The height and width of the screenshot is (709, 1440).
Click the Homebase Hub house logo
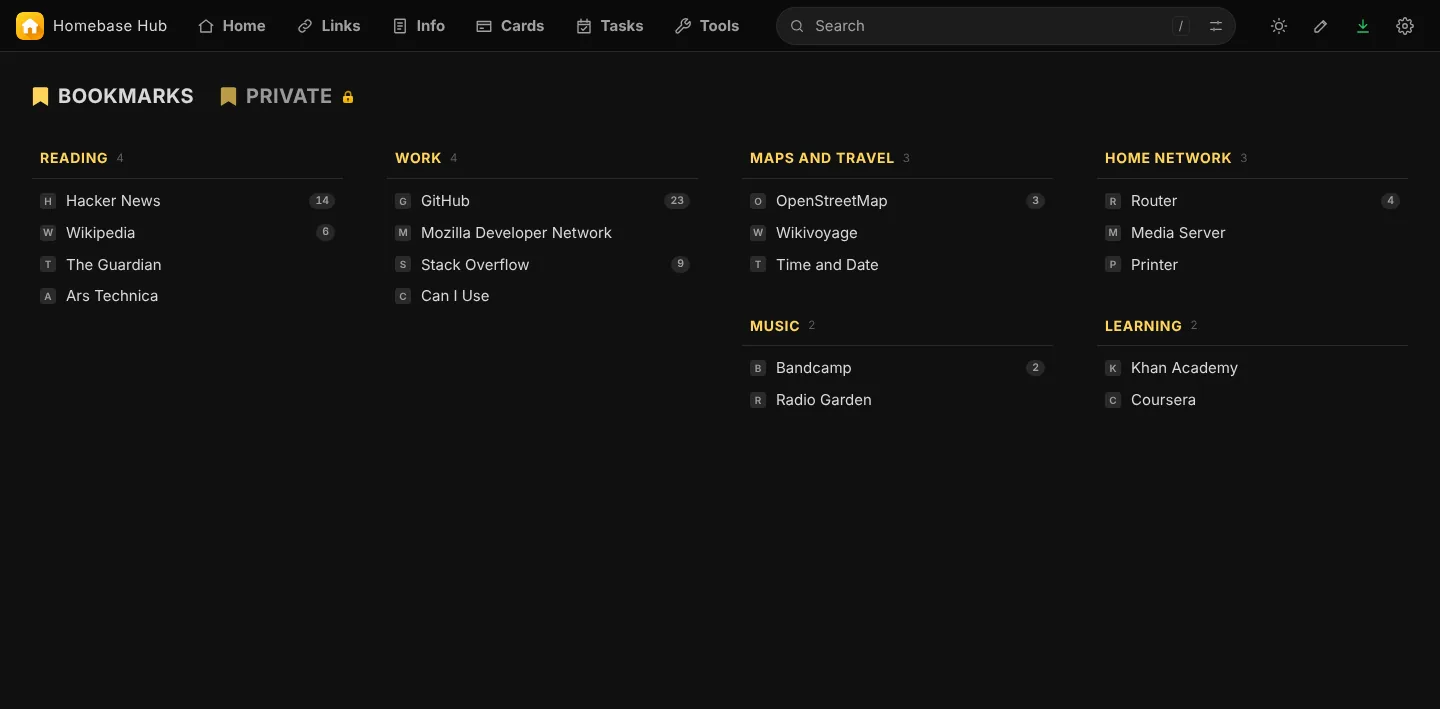30,26
